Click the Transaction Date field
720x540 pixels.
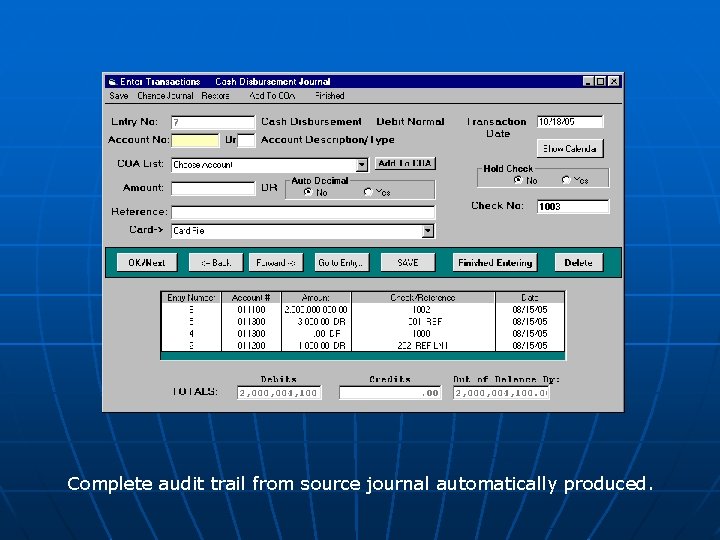click(570, 122)
